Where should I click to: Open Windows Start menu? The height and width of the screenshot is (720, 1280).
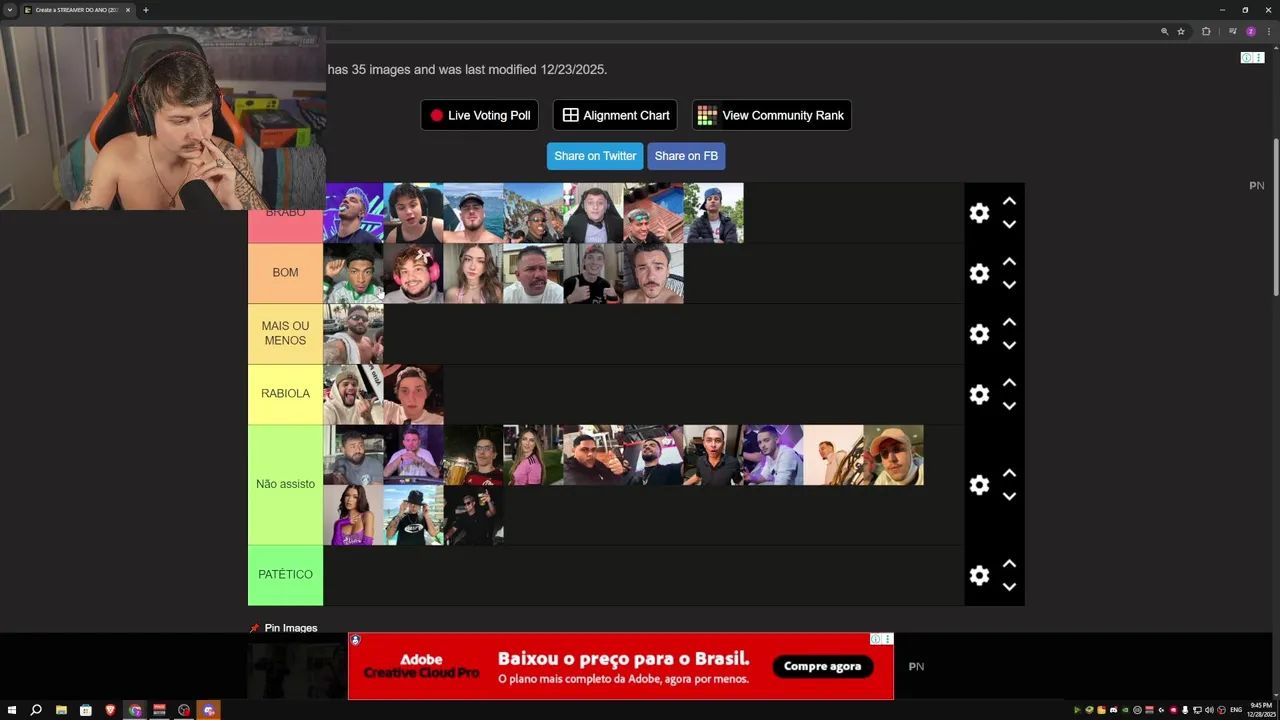click(x=10, y=710)
